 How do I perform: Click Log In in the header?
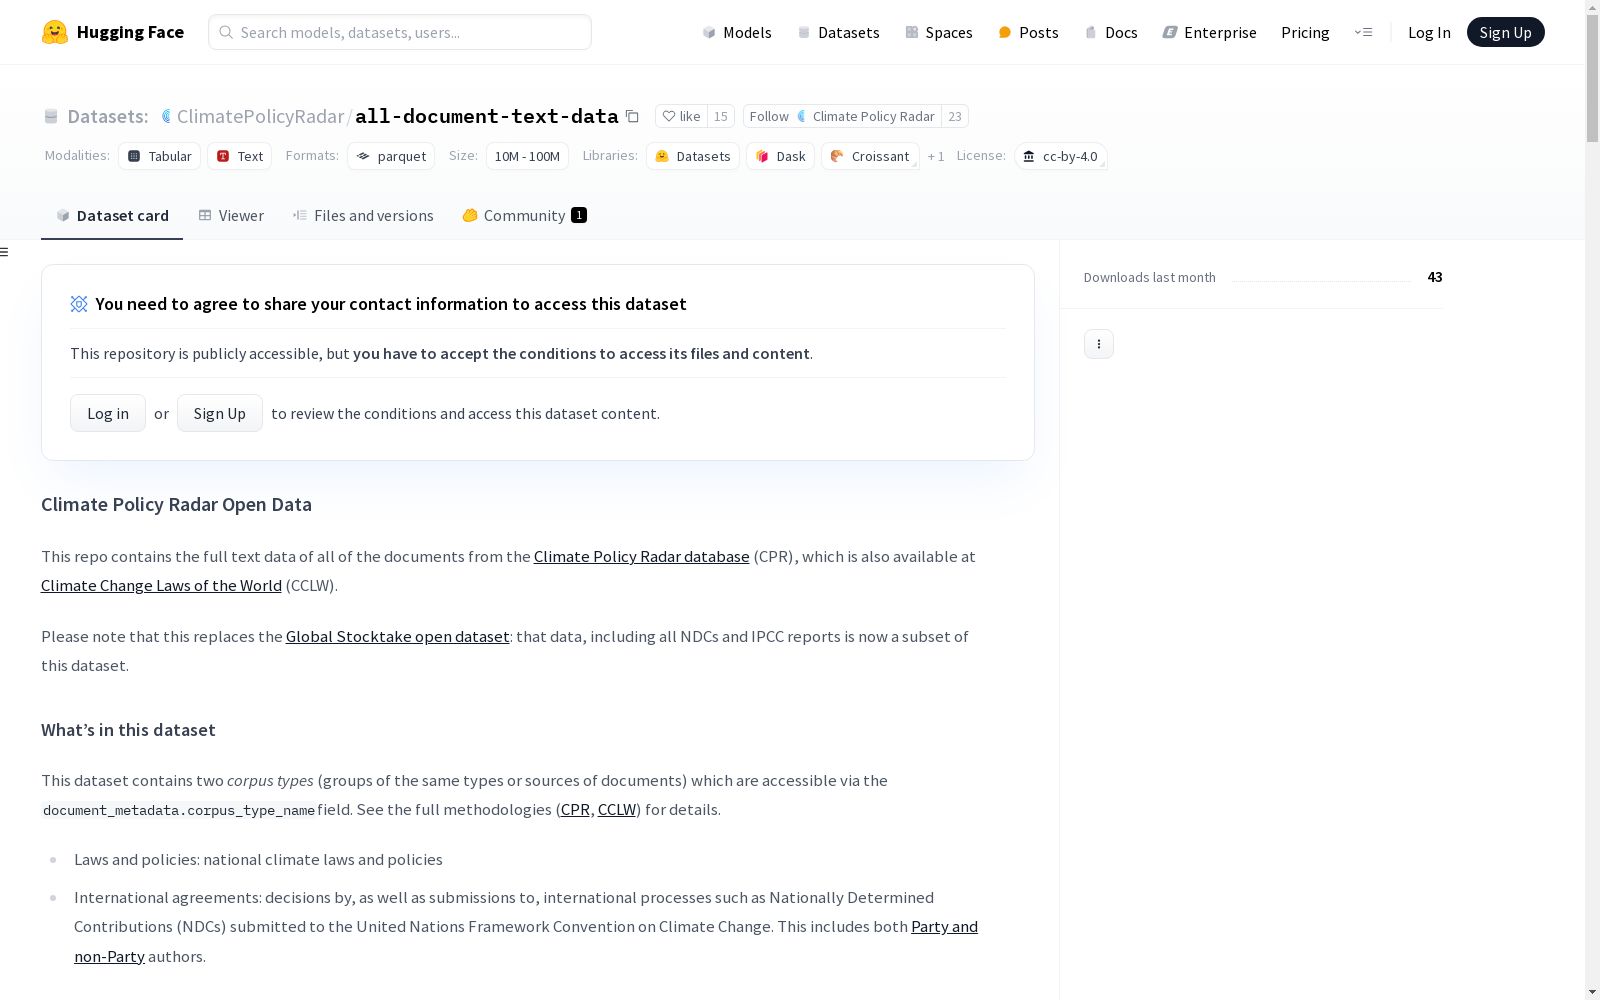[x=1429, y=32]
